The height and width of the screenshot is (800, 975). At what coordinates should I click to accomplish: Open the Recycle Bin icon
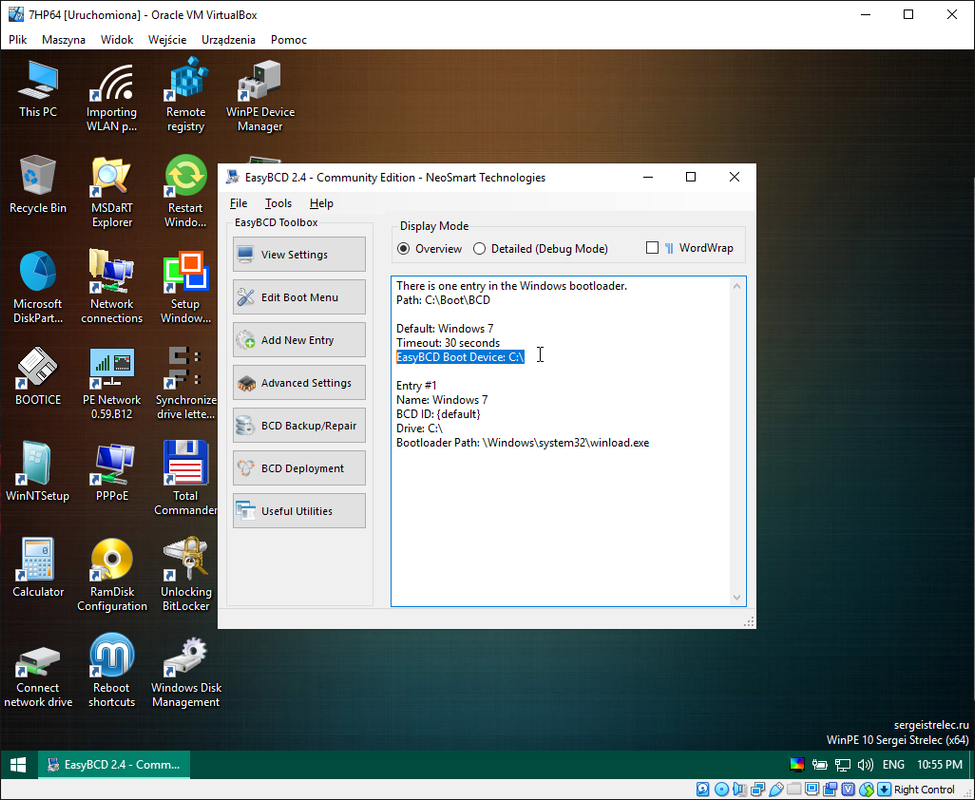(x=37, y=185)
